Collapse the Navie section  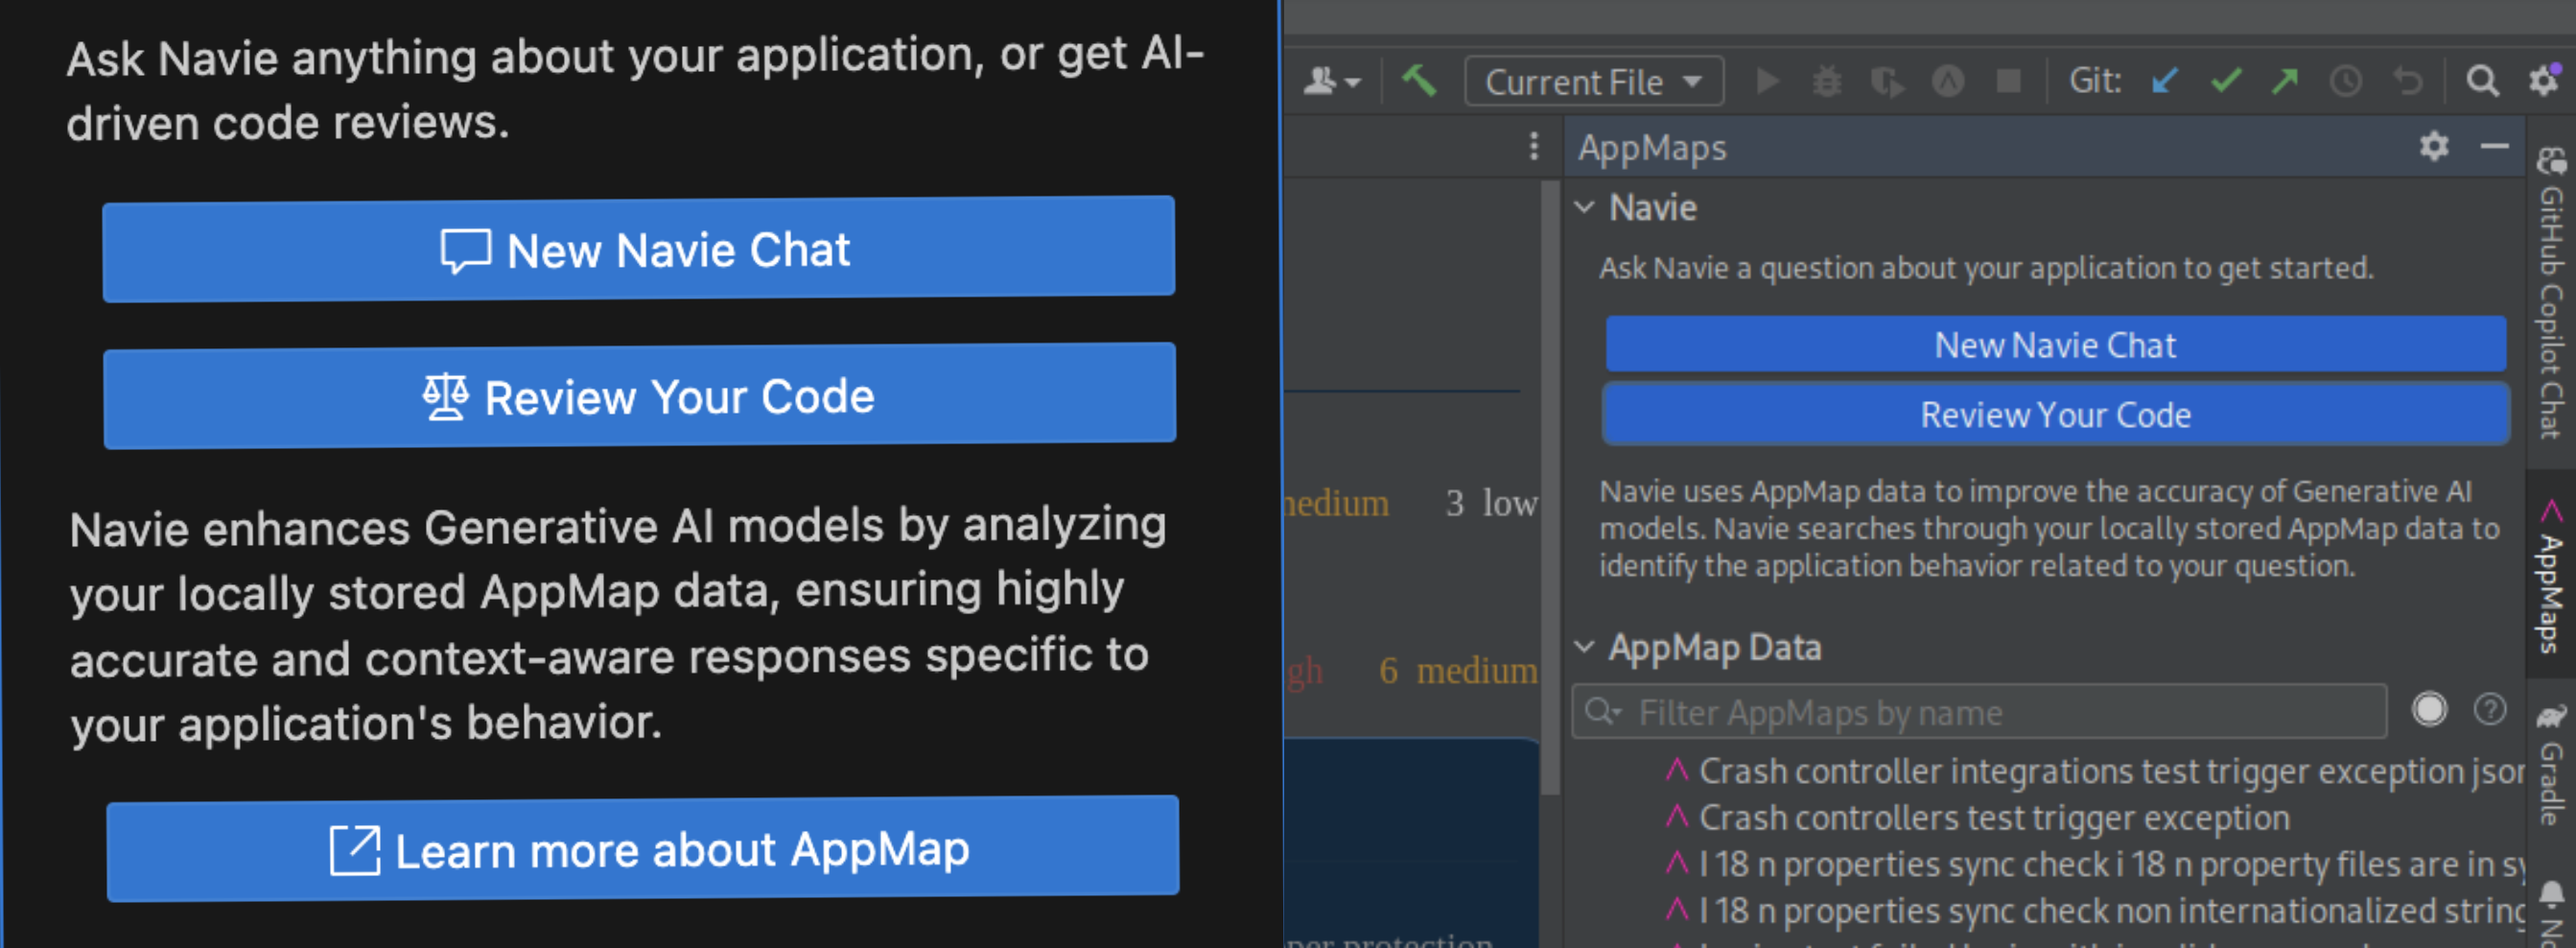[x=1585, y=207]
